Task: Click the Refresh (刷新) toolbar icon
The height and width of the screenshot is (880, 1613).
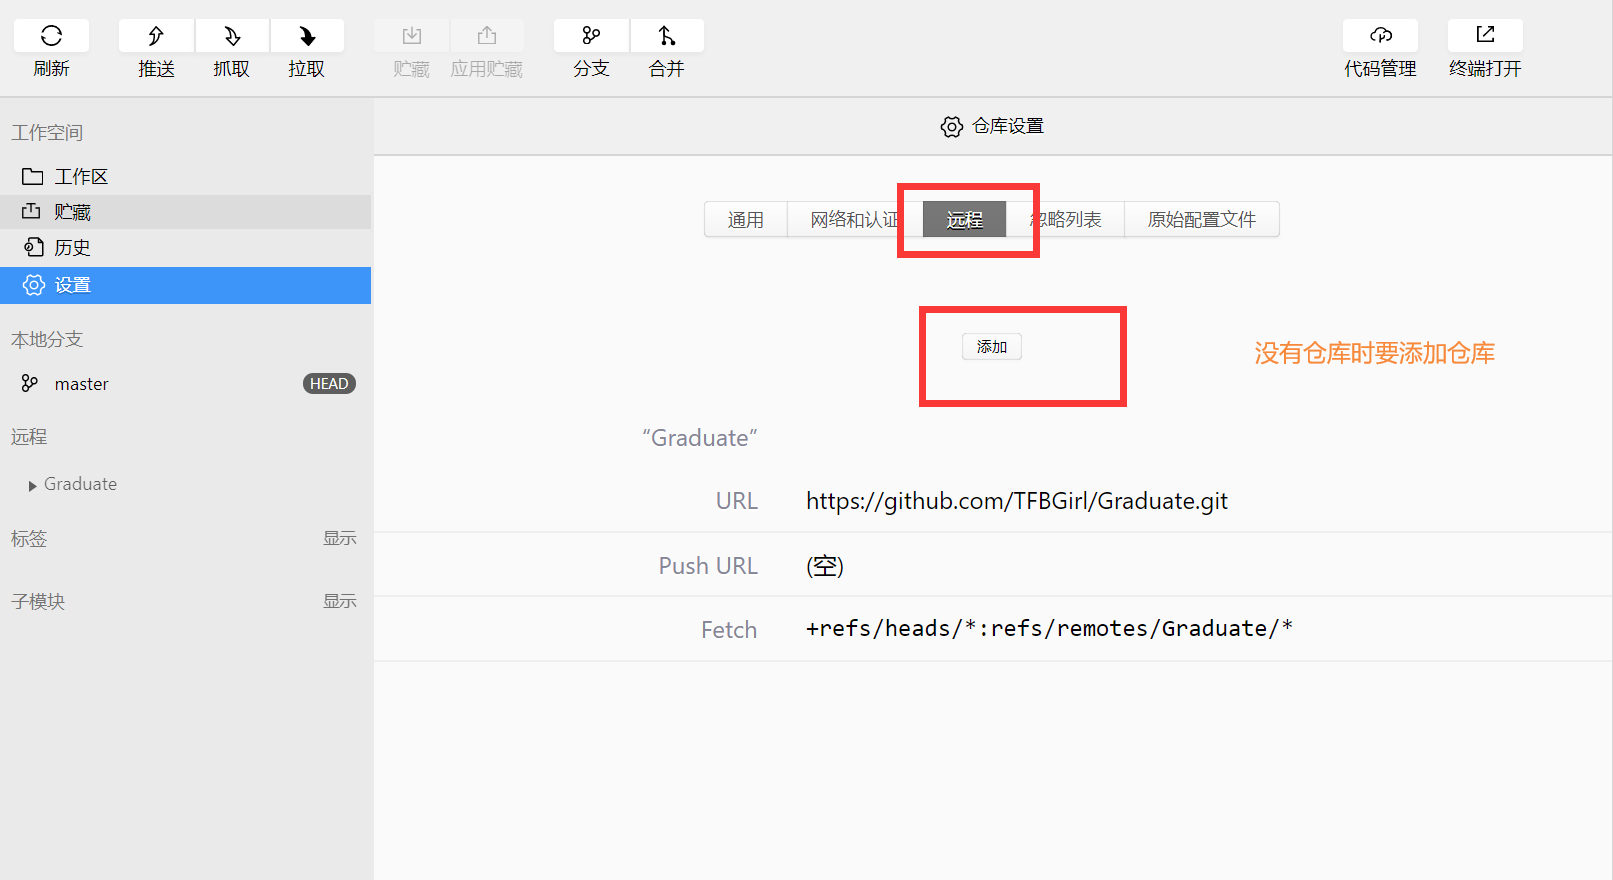Action: click(51, 36)
